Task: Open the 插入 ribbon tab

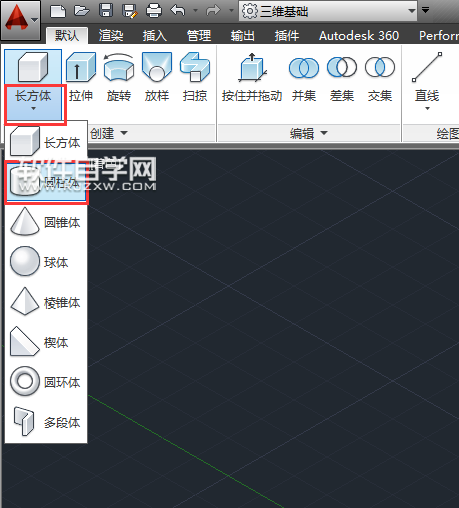Action: point(155,35)
